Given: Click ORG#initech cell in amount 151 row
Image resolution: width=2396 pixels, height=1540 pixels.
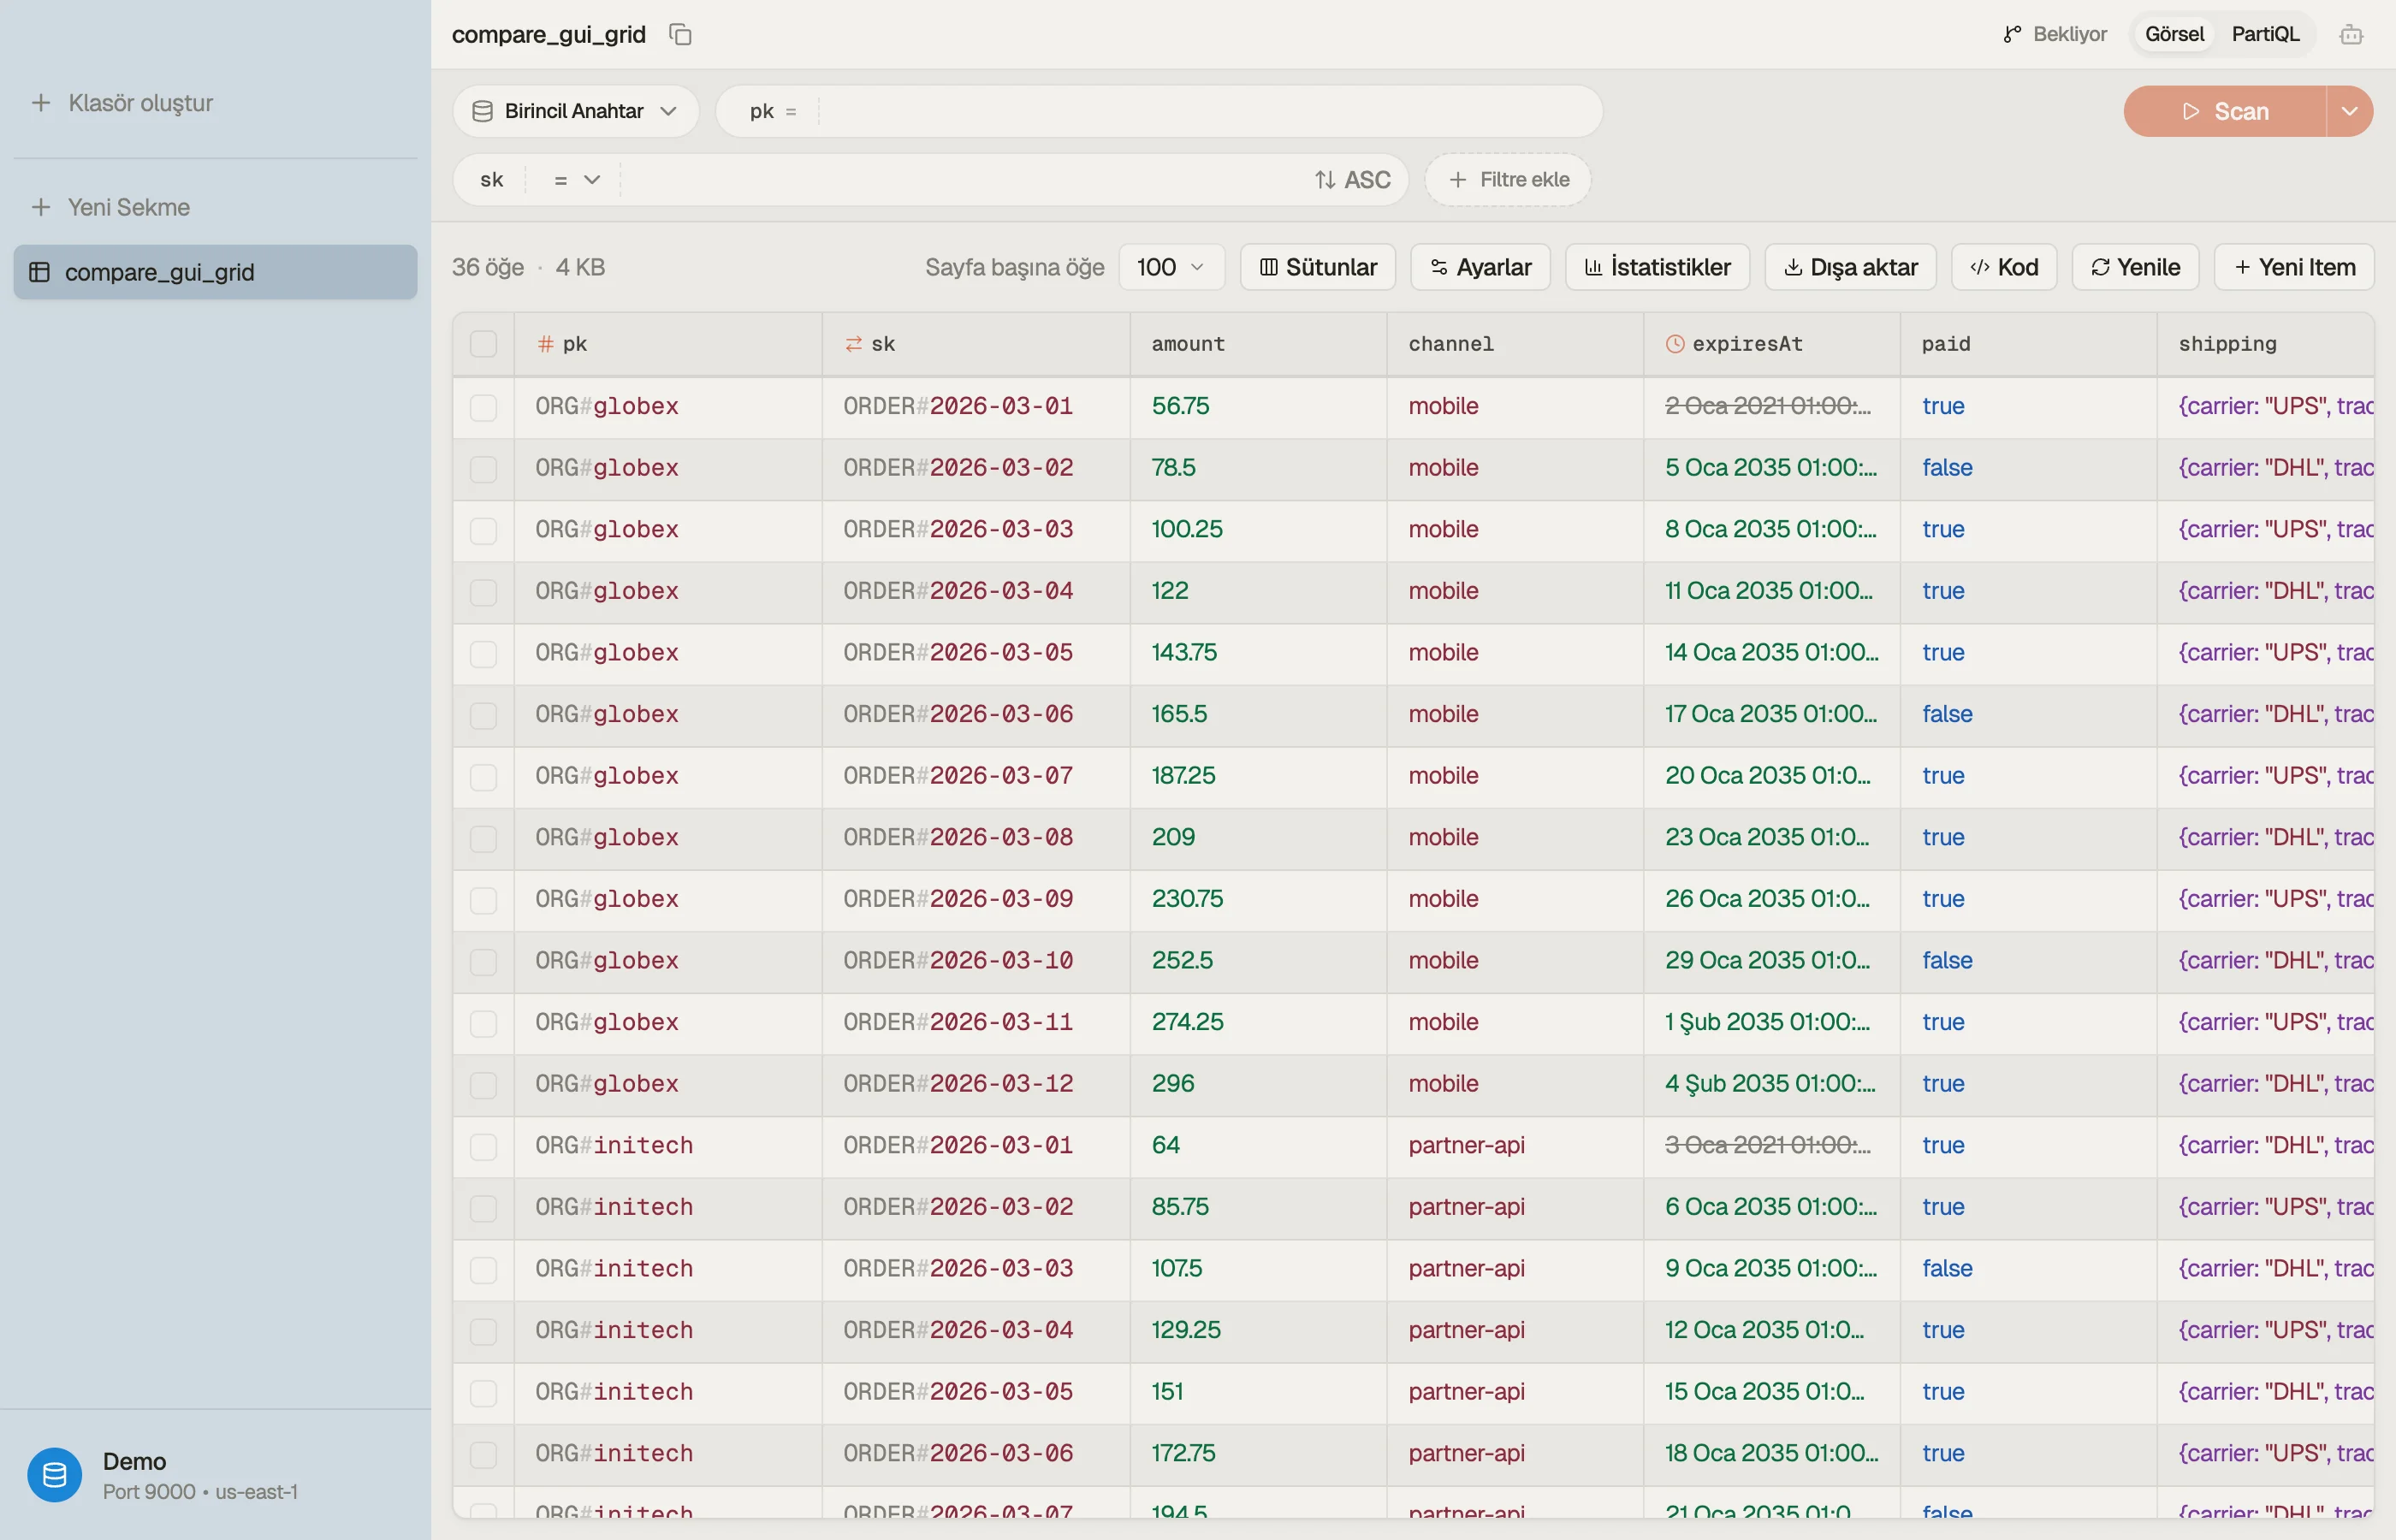Looking at the screenshot, I should click(x=668, y=1393).
